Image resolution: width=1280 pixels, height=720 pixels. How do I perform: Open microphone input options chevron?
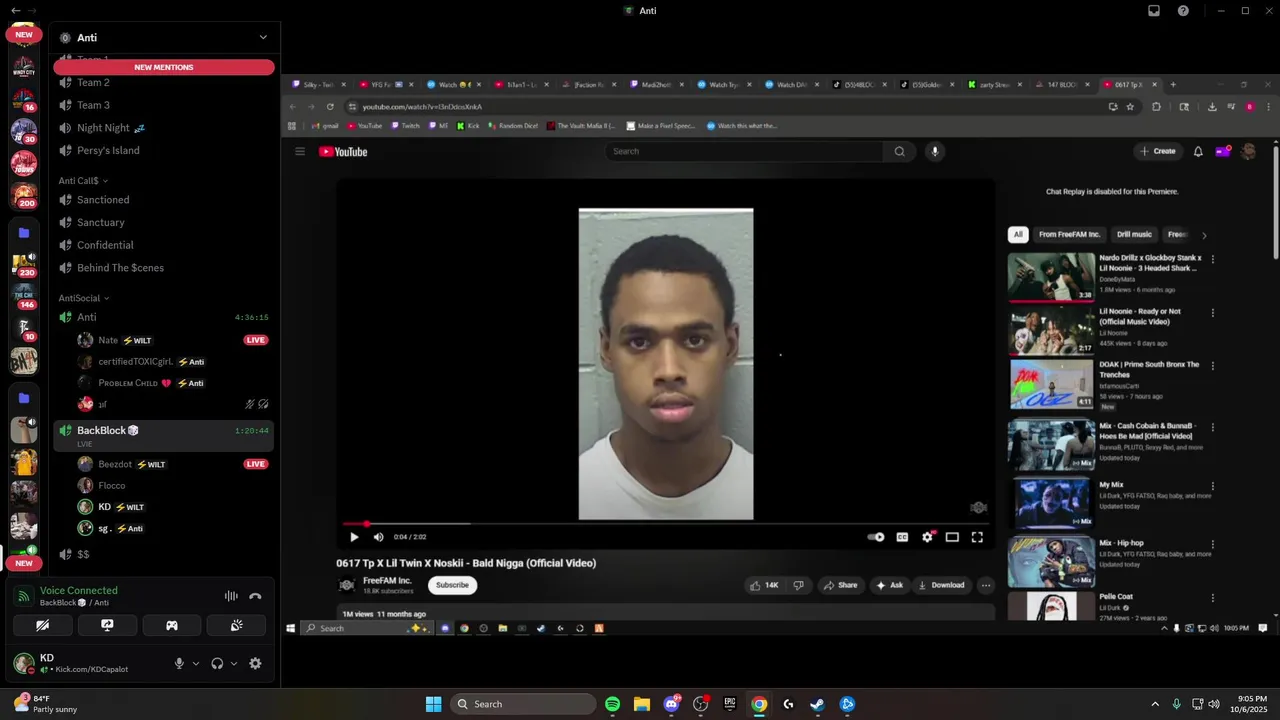pos(196,663)
